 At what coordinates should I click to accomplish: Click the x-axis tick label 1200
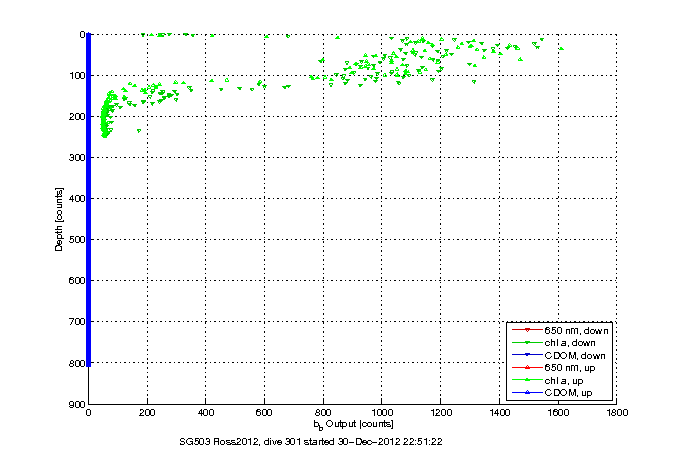(x=440, y=412)
